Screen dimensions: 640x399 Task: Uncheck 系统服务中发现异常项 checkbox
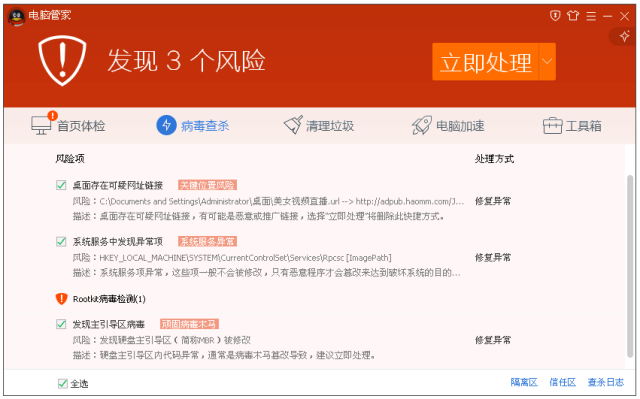tap(61, 242)
